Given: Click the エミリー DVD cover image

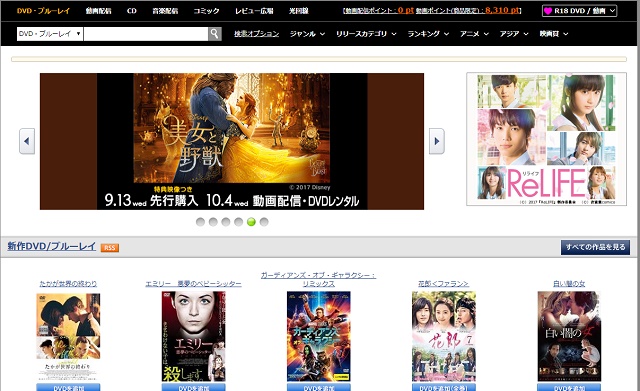Looking at the screenshot, I should pyautogui.click(x=193, y=337).
